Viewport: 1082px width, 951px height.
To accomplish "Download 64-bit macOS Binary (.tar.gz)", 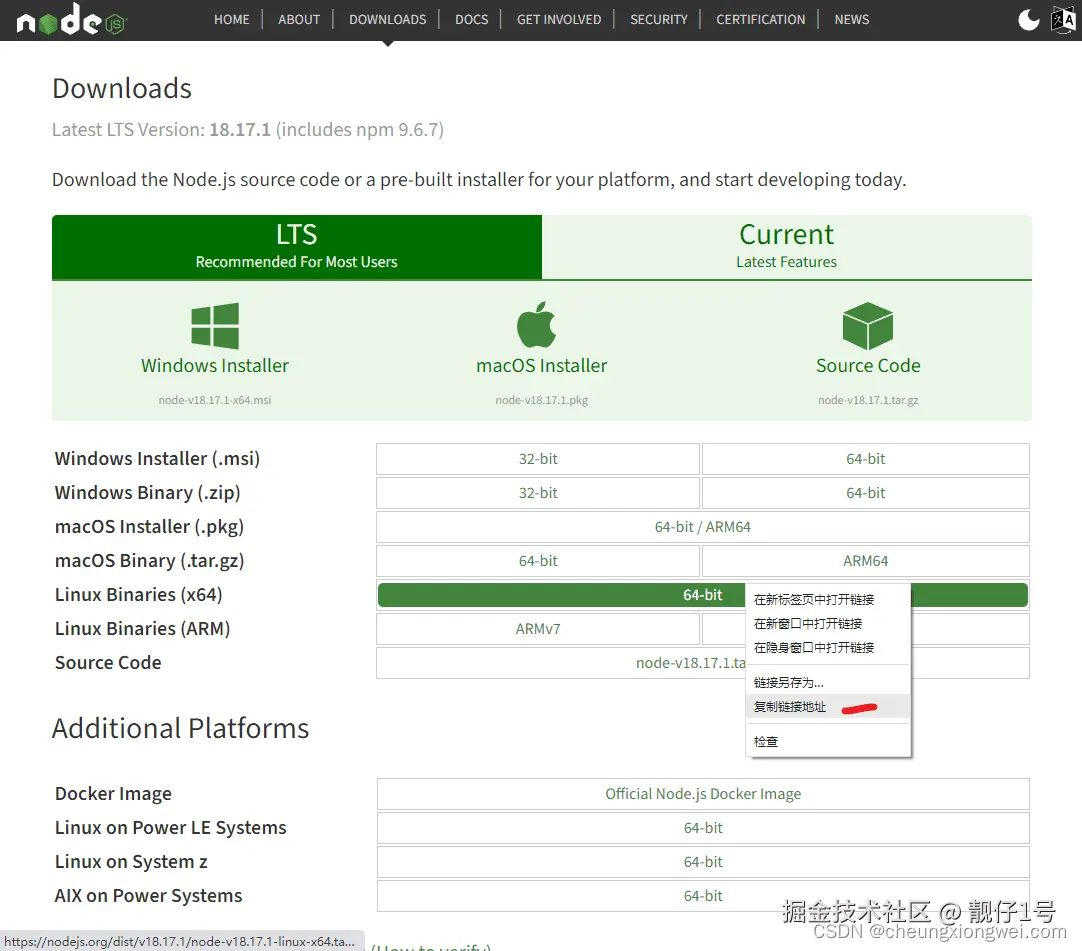I will click(538, 560).
